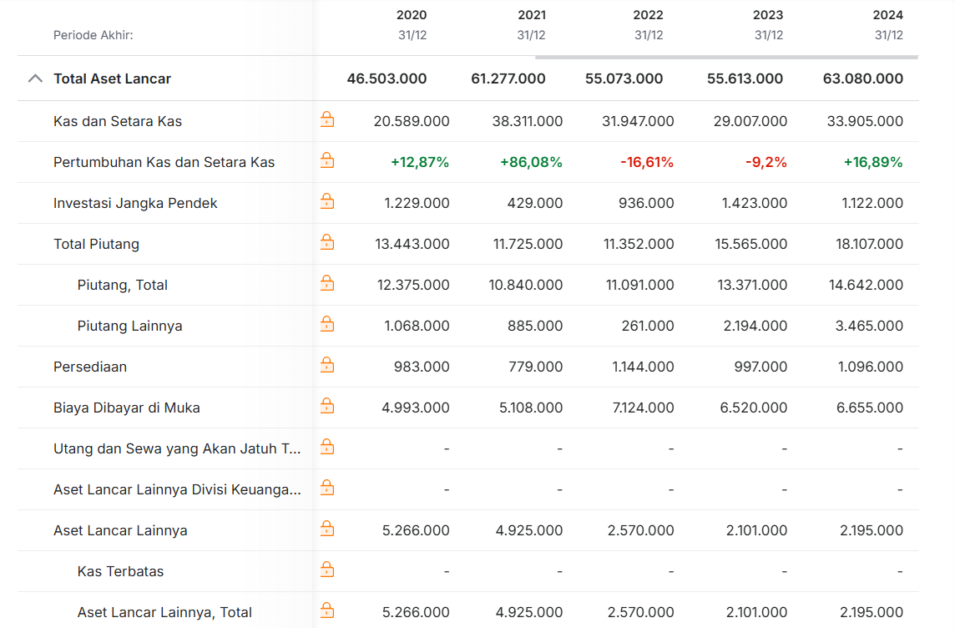Select the 2020 column header
Image resolution: width=955 pixels, height=628 pixels.
[x=412, y=15]
